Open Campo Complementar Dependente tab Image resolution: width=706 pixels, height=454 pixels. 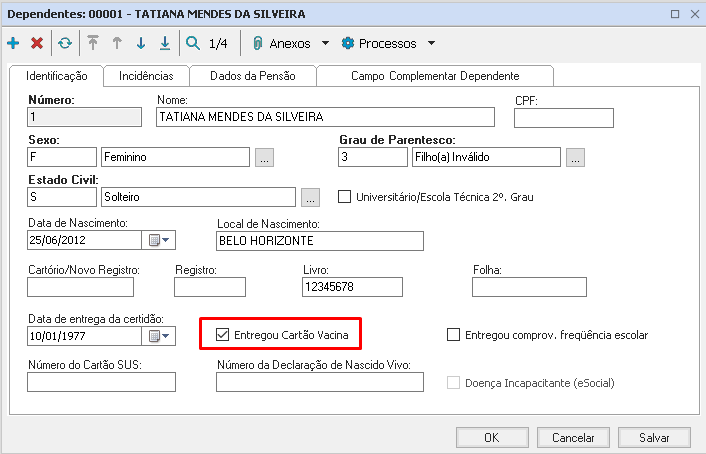[x=435, y=76]
